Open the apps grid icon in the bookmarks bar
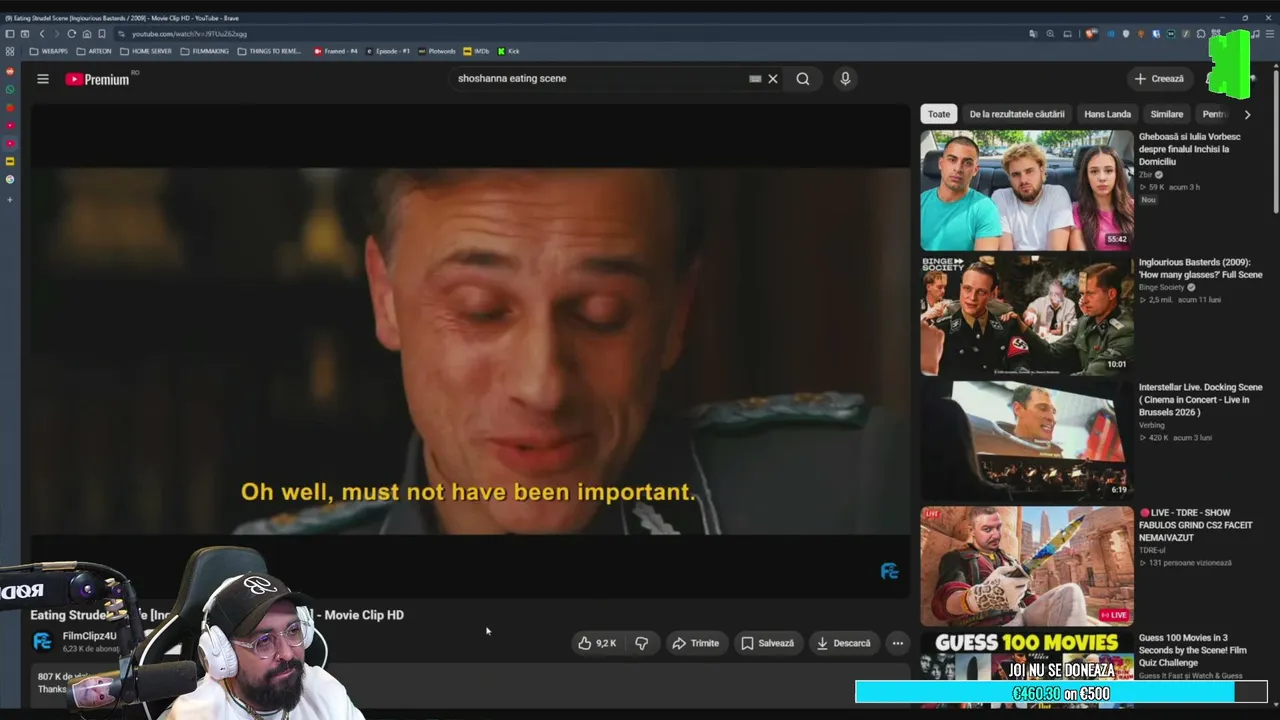Screen dimensions: 1280x720 click(10, 51)
